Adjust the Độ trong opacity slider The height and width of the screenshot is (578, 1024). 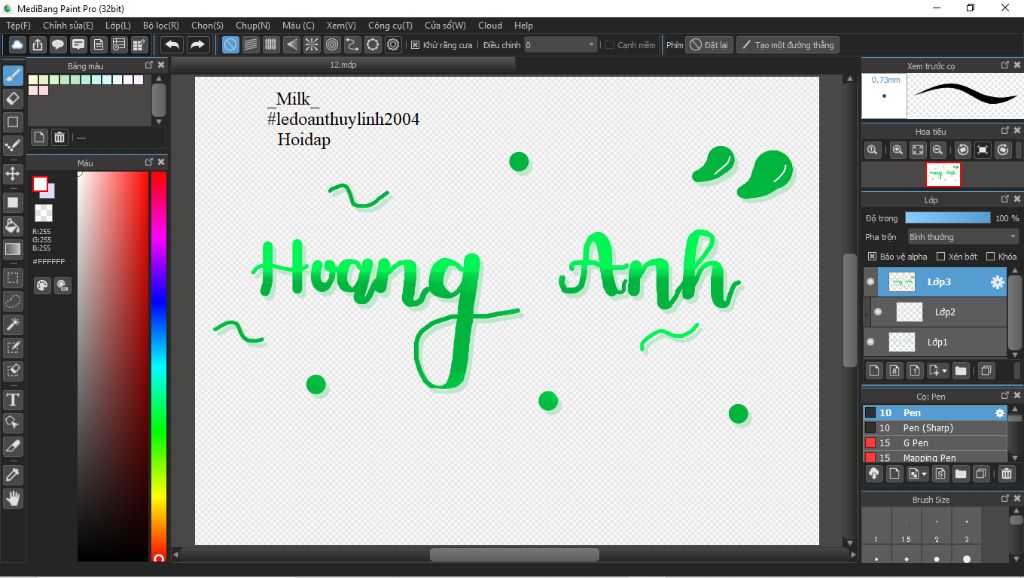pos(948,218)
